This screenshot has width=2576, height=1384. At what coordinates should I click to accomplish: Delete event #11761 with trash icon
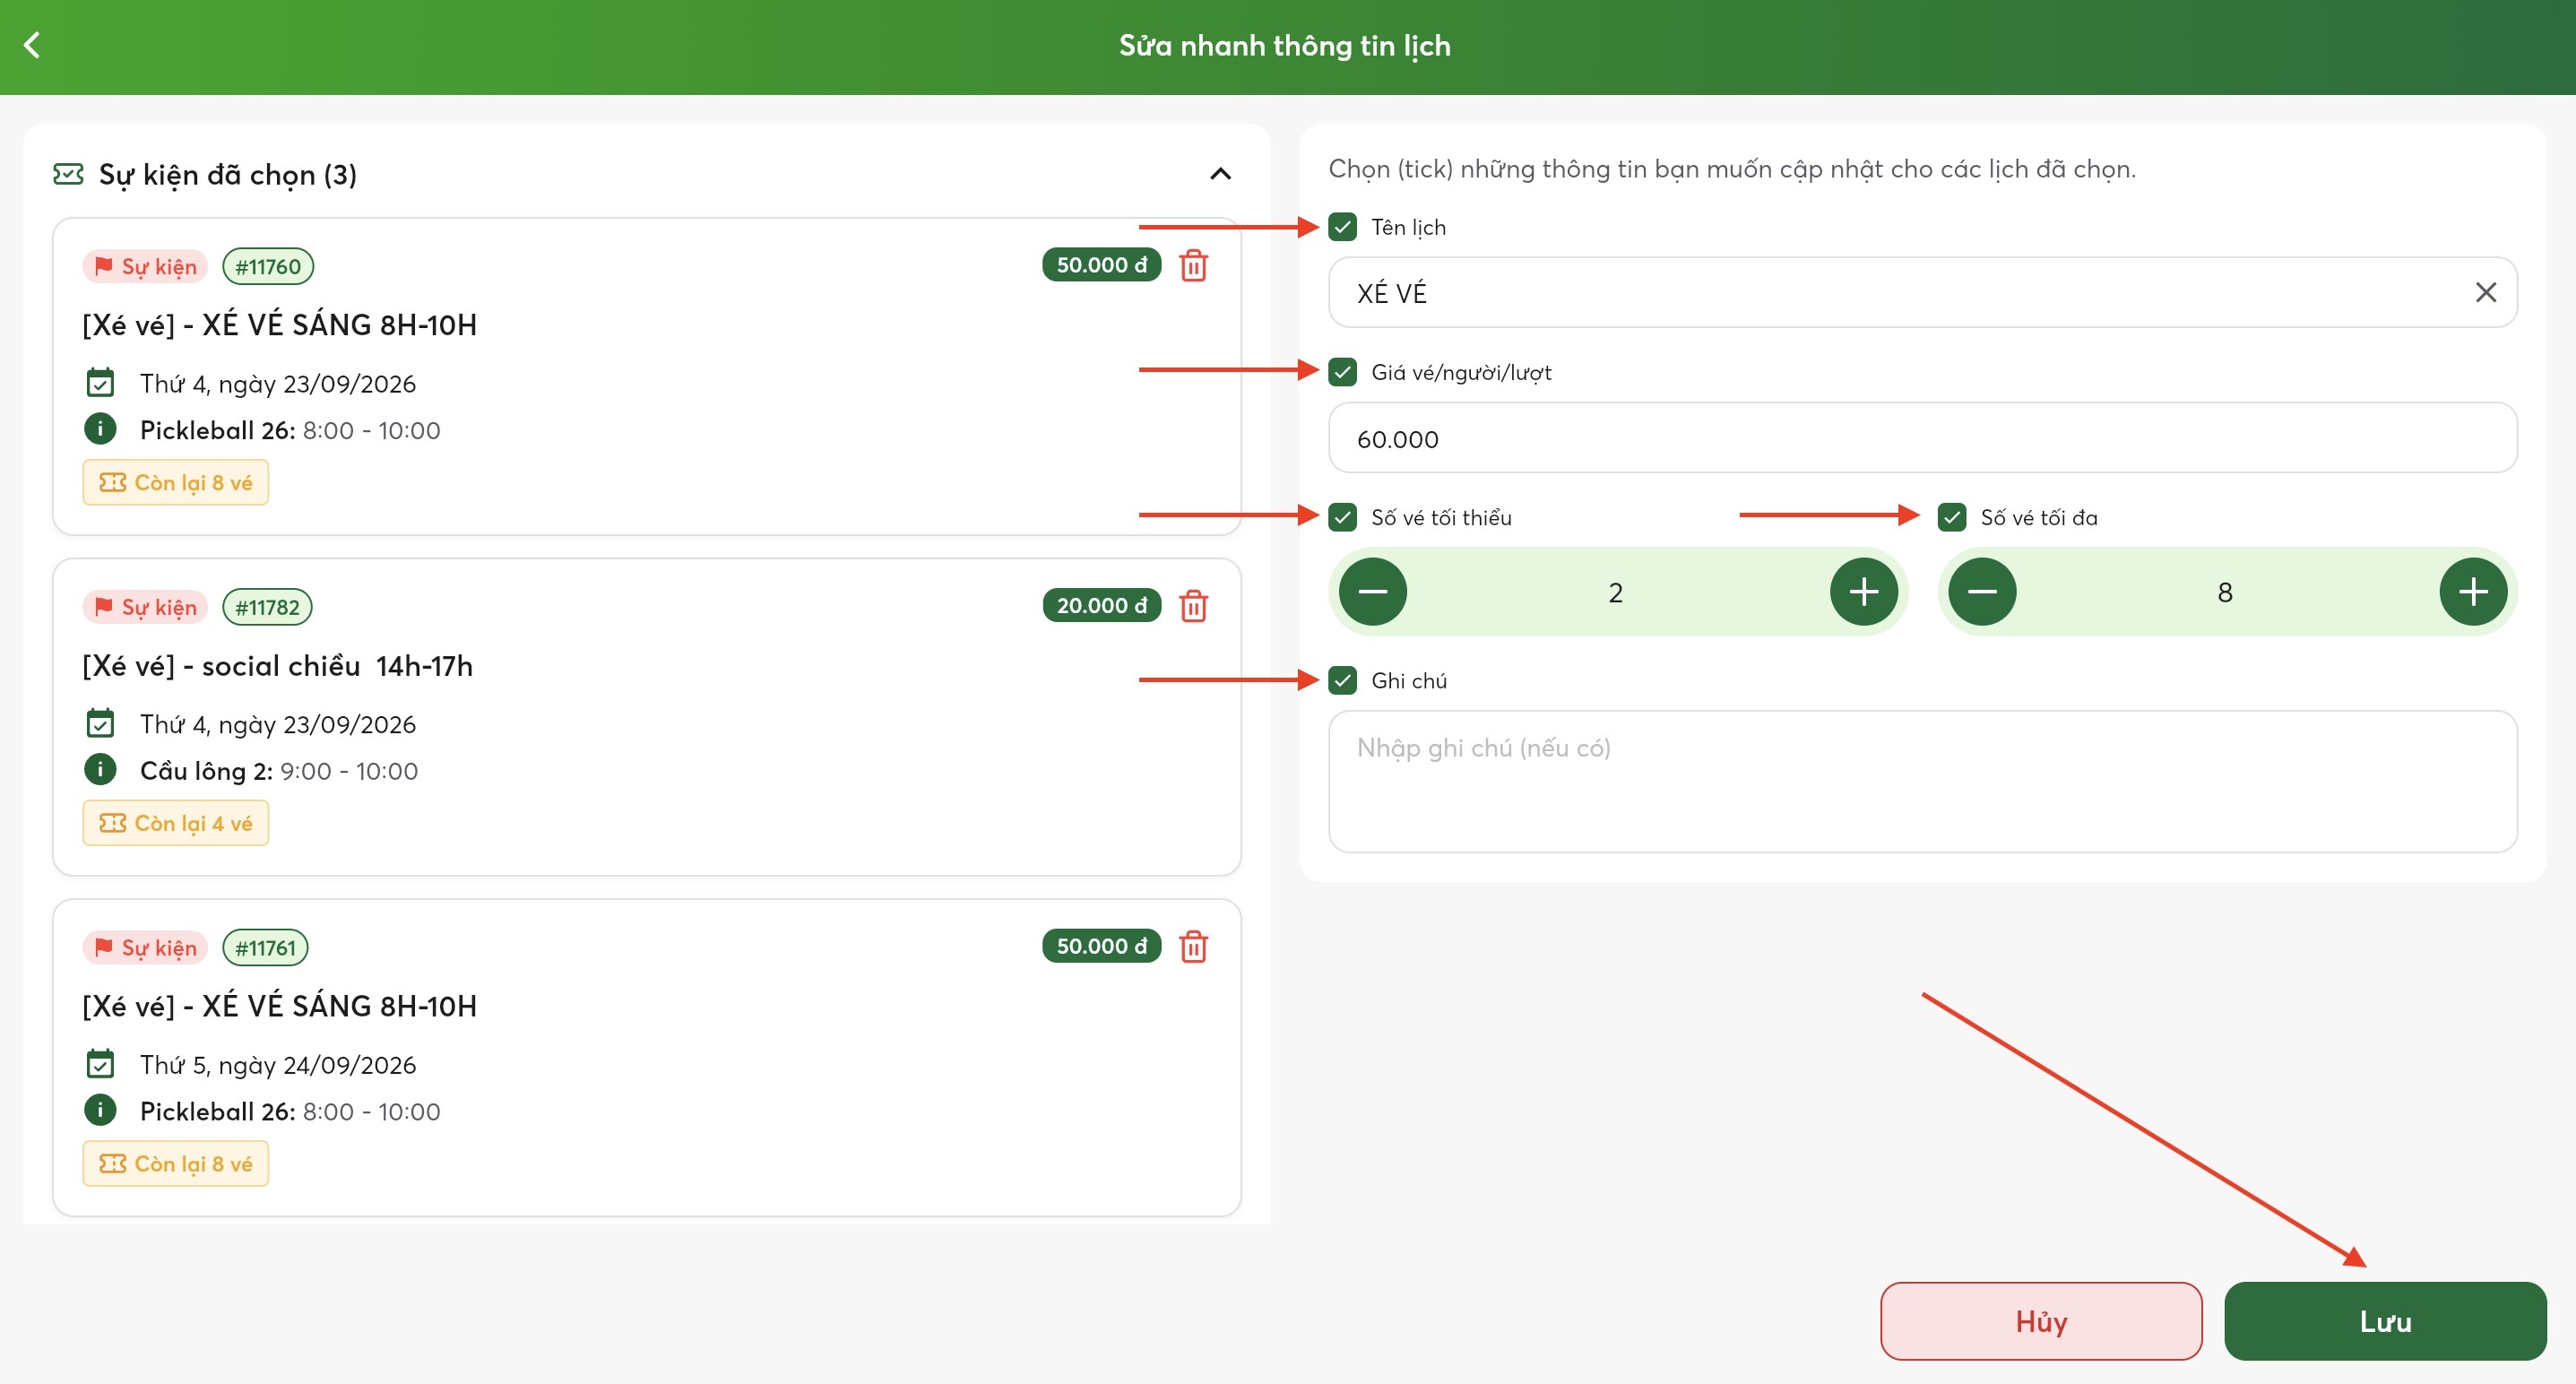click(1193, 946)
